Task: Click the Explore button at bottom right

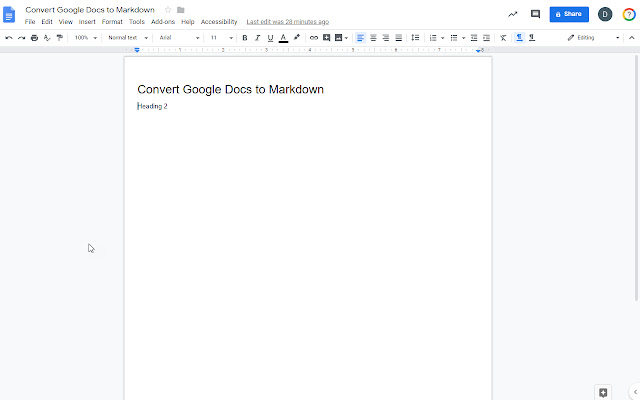Action: (x=603, y=392)
